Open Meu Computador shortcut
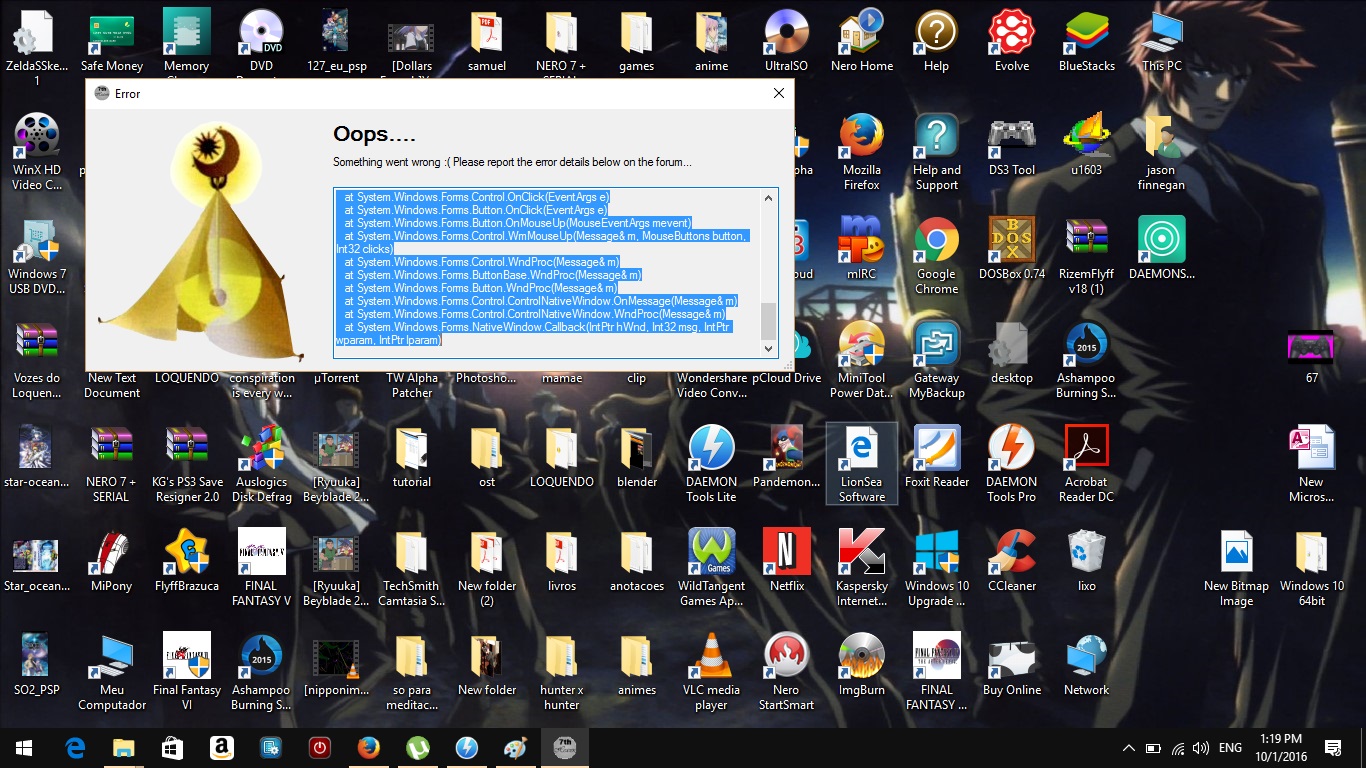 pos(112,673)
